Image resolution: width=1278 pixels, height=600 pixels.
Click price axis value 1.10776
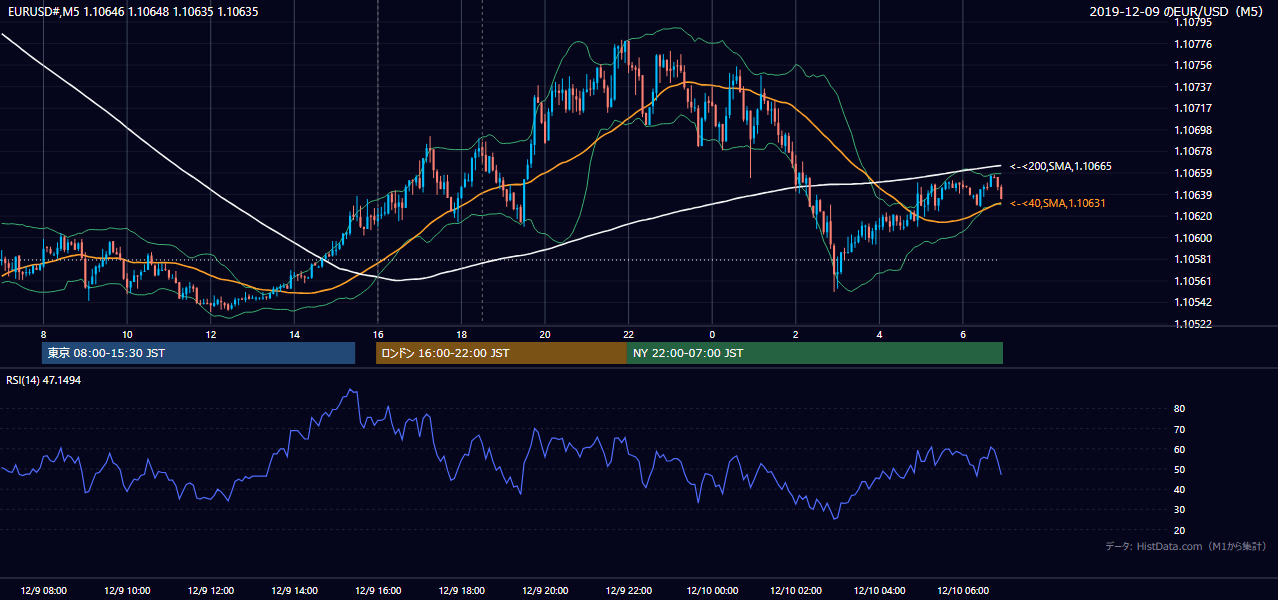click(x=1193, y=44)
